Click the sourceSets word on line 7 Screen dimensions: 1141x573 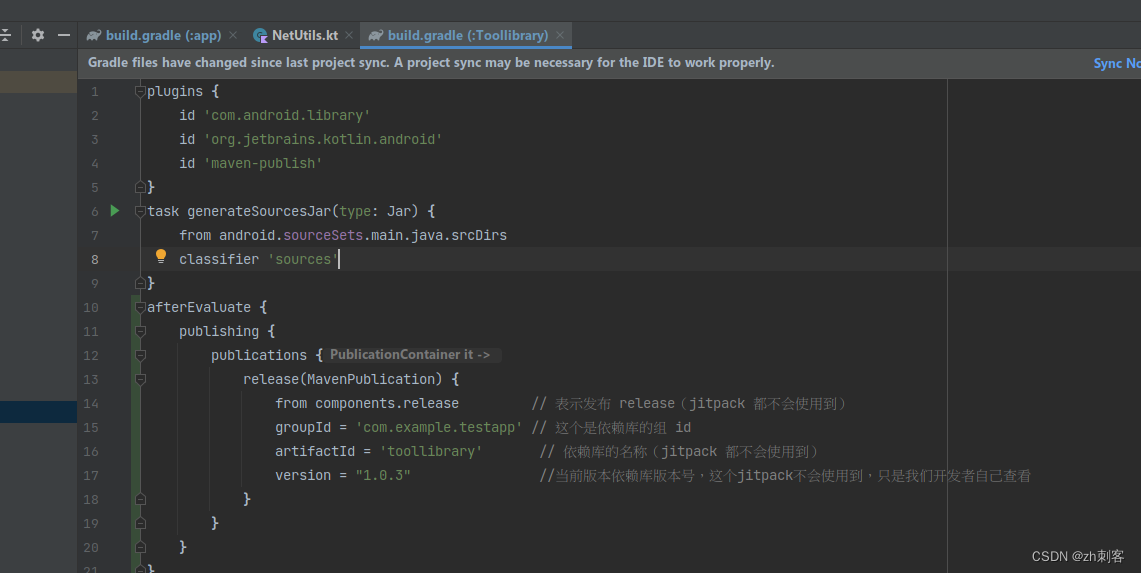click(322, 235)
